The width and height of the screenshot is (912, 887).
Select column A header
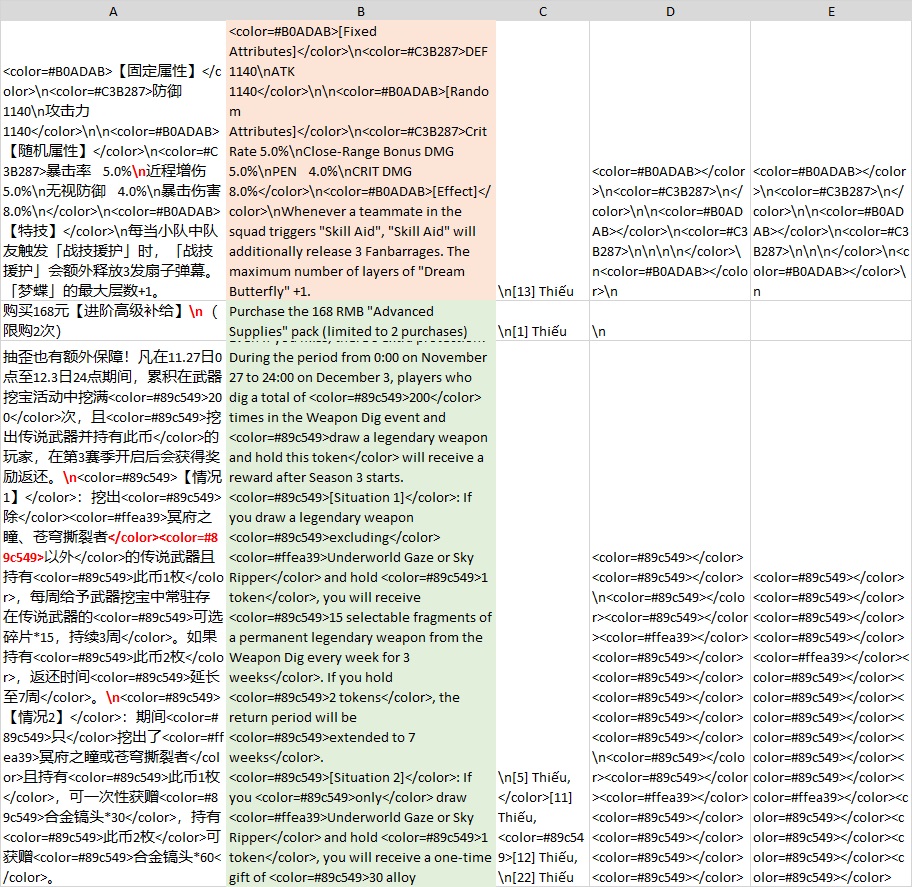pos(113,11)
